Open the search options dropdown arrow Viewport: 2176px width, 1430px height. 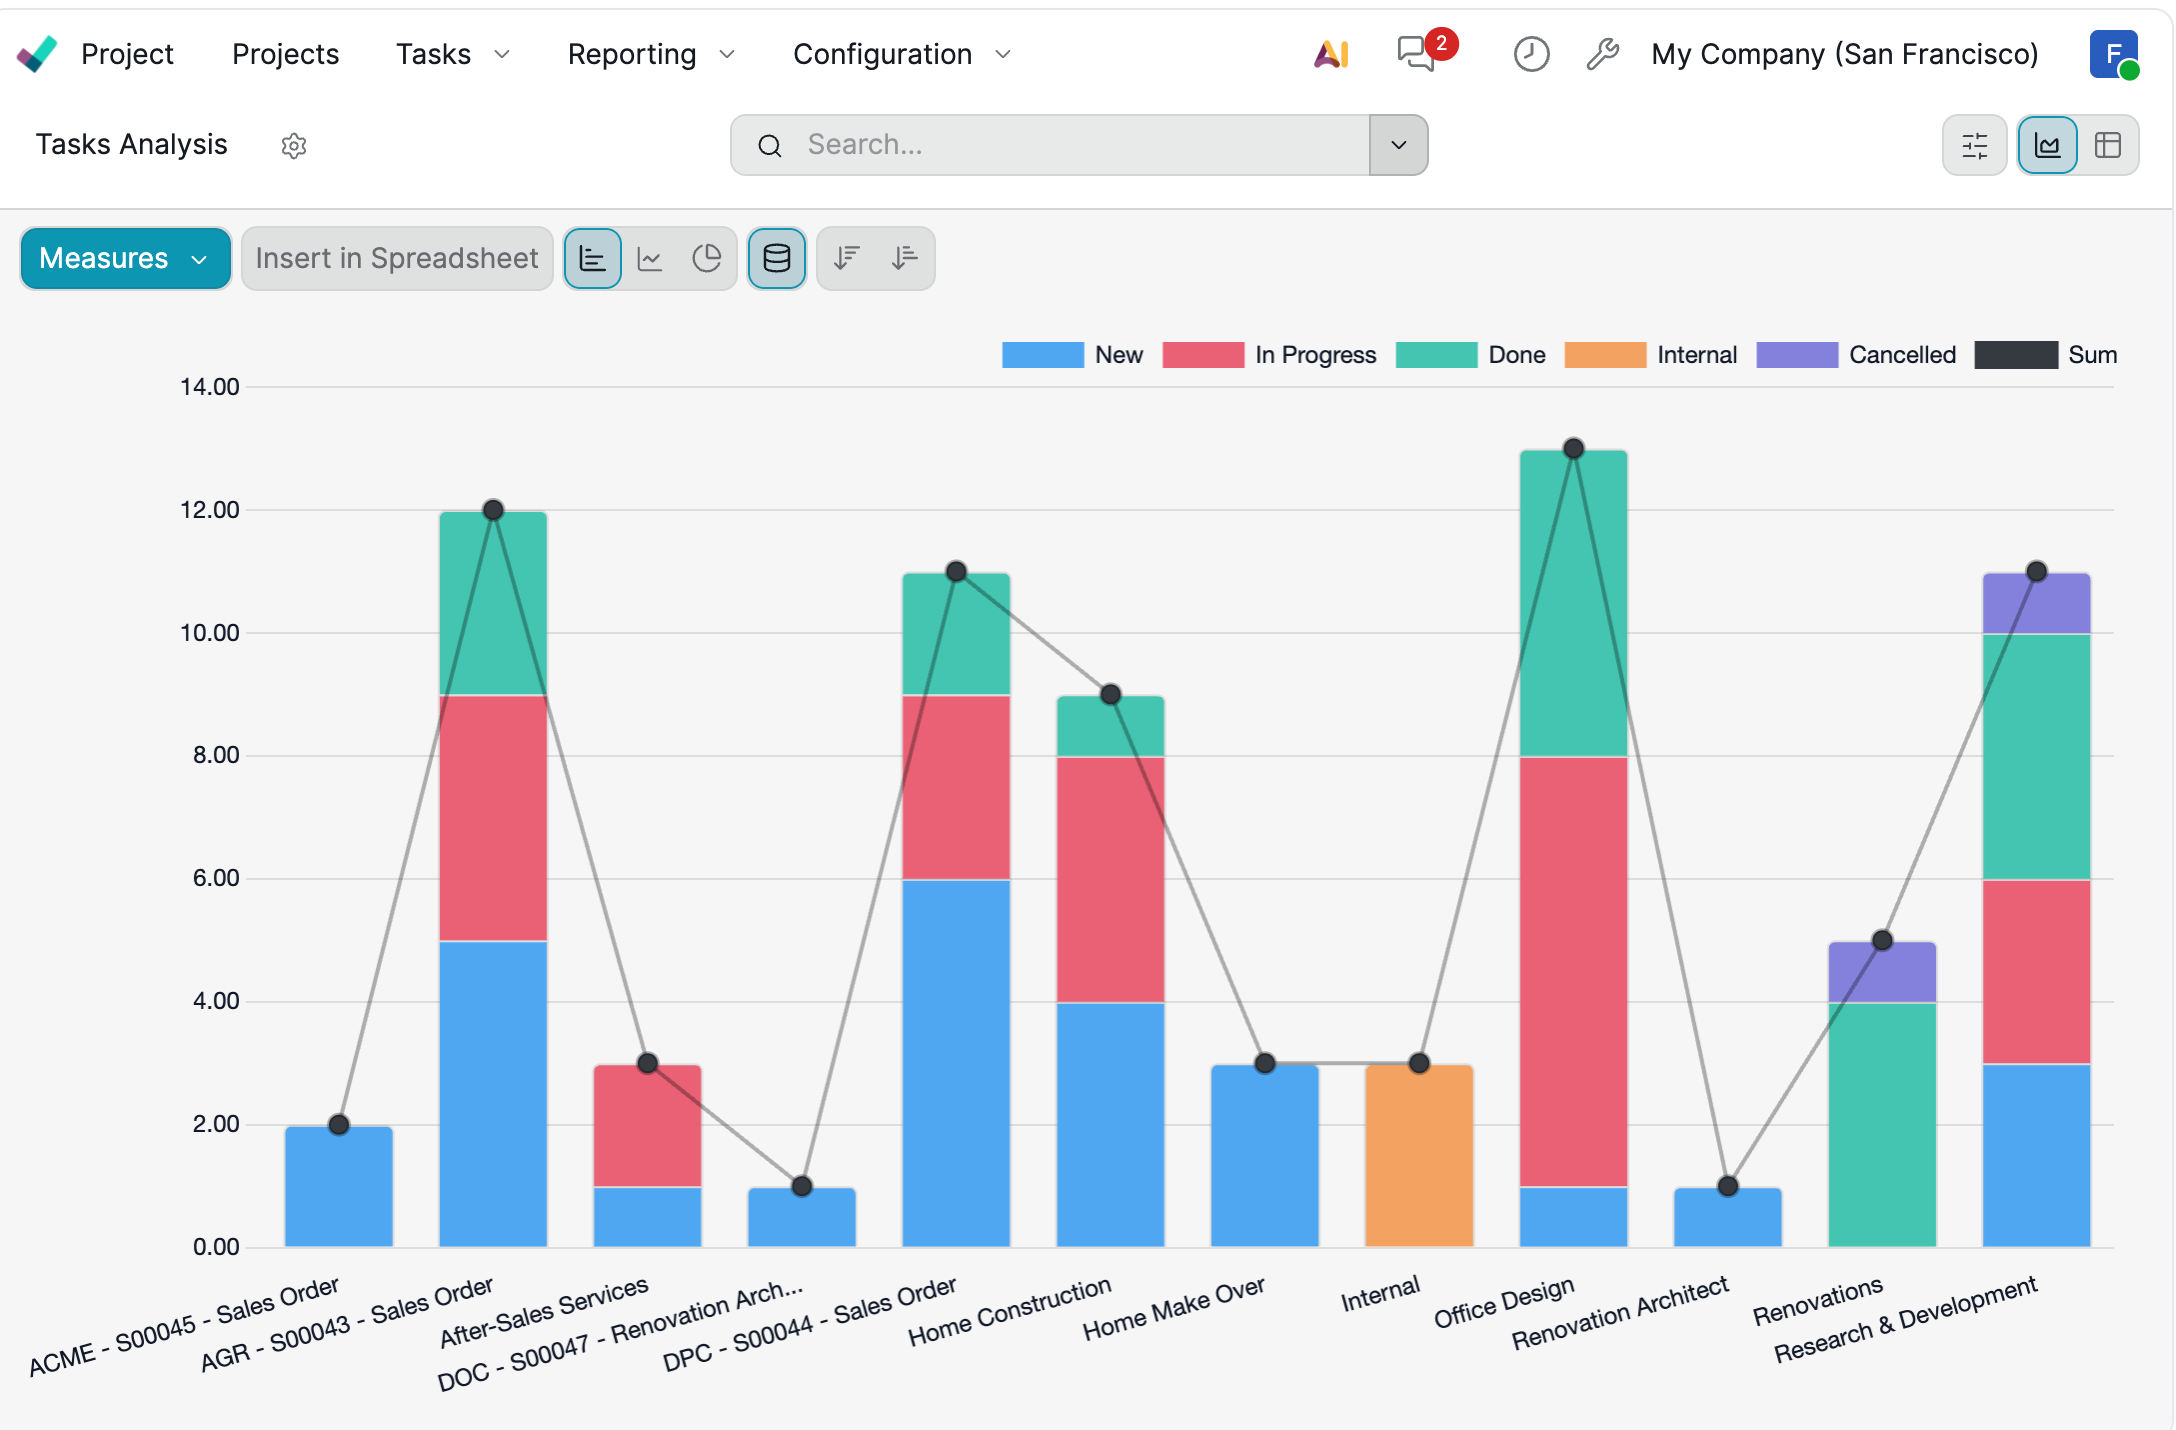click(x=1398, y=146)
